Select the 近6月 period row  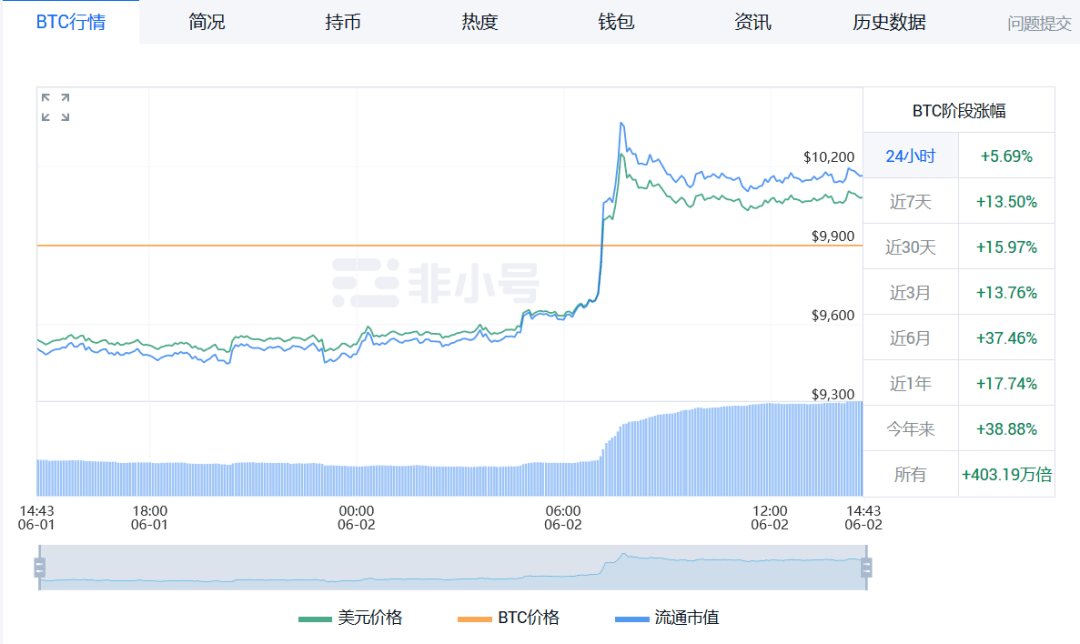pos(911,337)
